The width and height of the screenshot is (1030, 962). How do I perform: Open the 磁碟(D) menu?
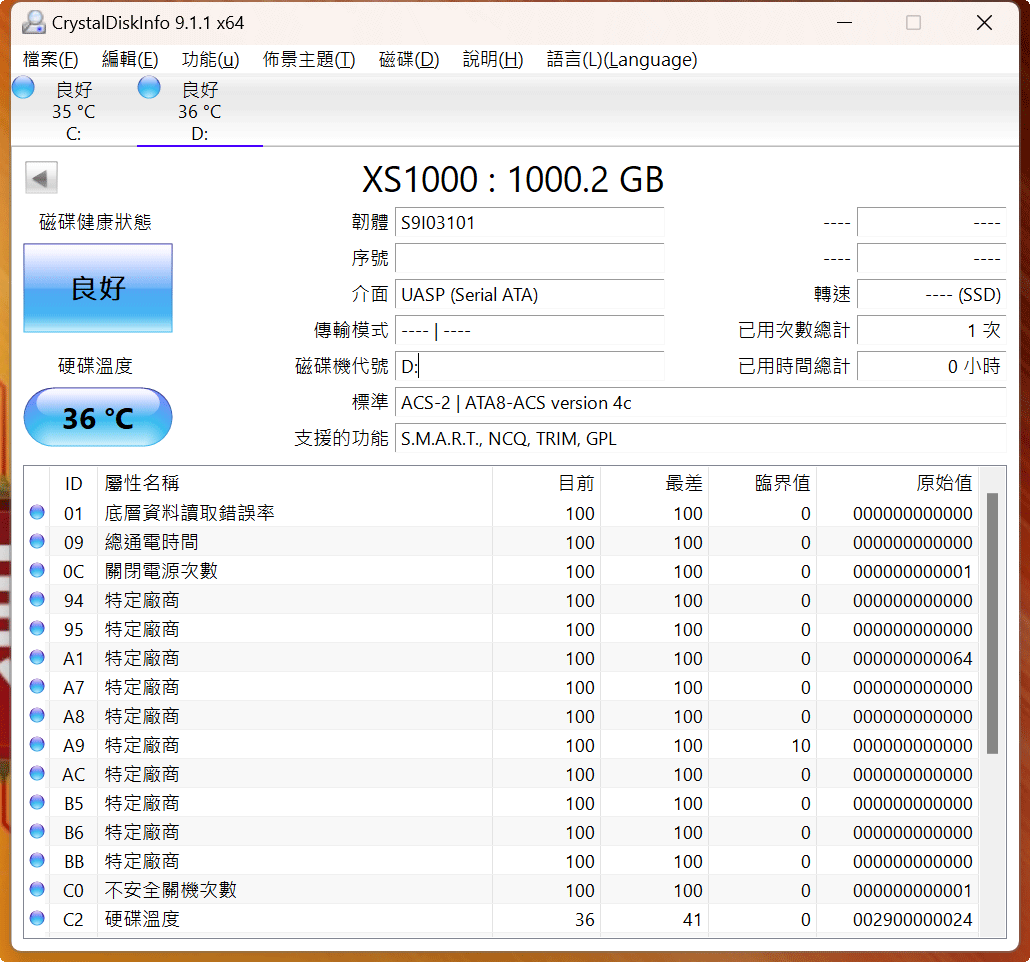(x=409, y=60)
